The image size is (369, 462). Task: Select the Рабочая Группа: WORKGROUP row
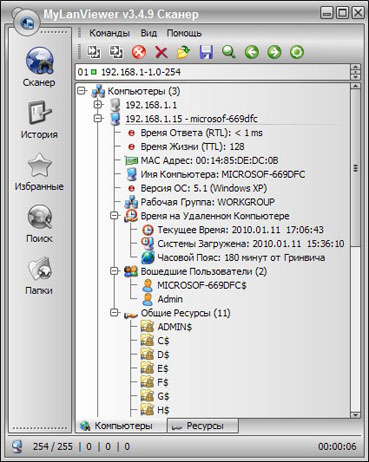click(207, 202)
